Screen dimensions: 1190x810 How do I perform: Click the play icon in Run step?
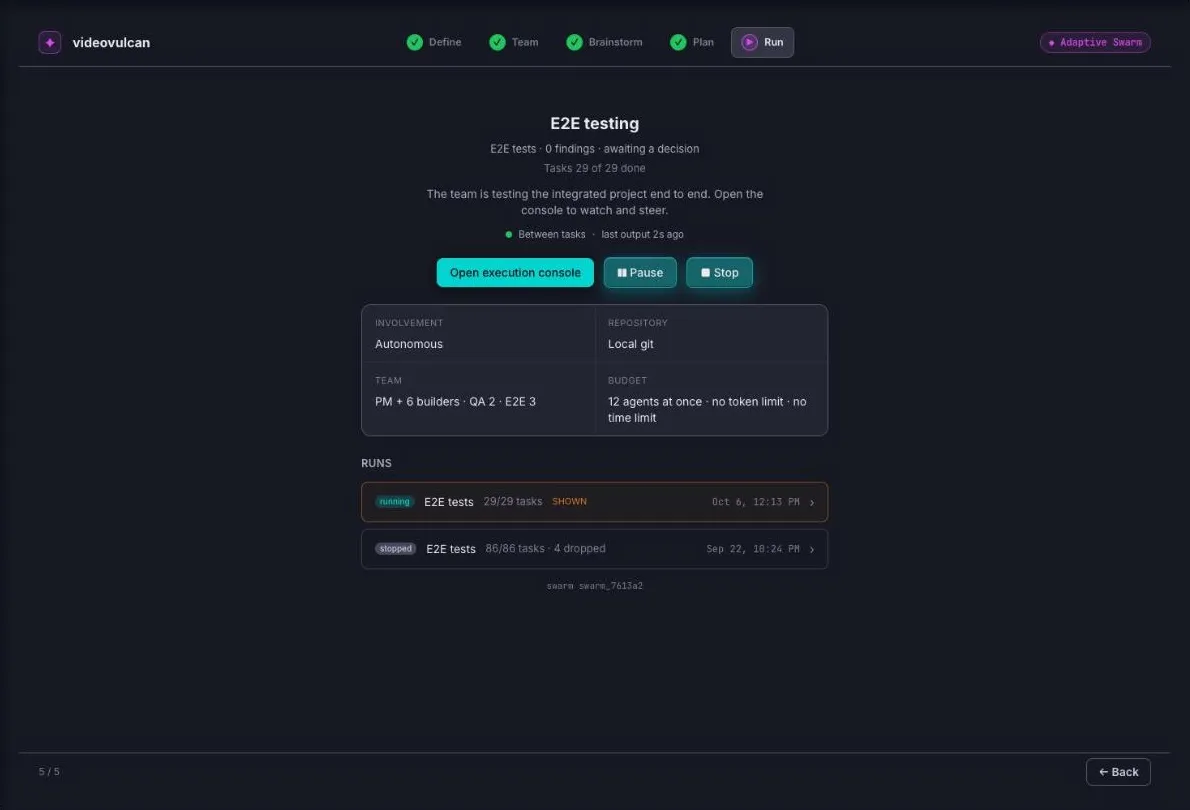point(749,43)
